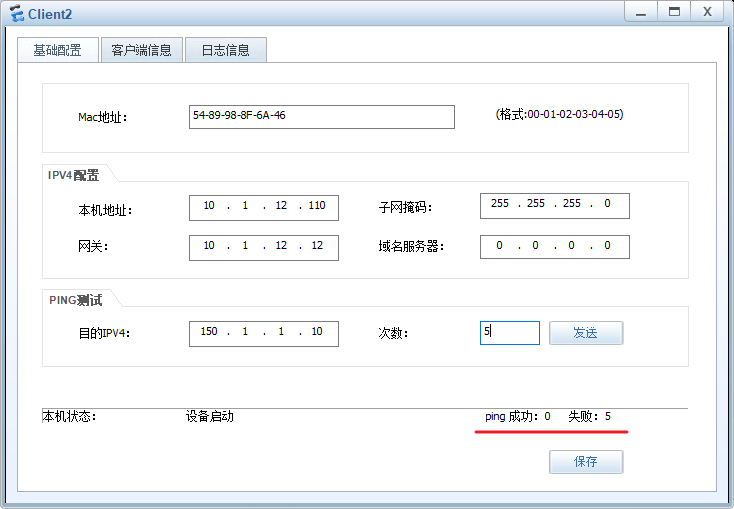Maximize the Client2 window

click(x=674, y=12)
